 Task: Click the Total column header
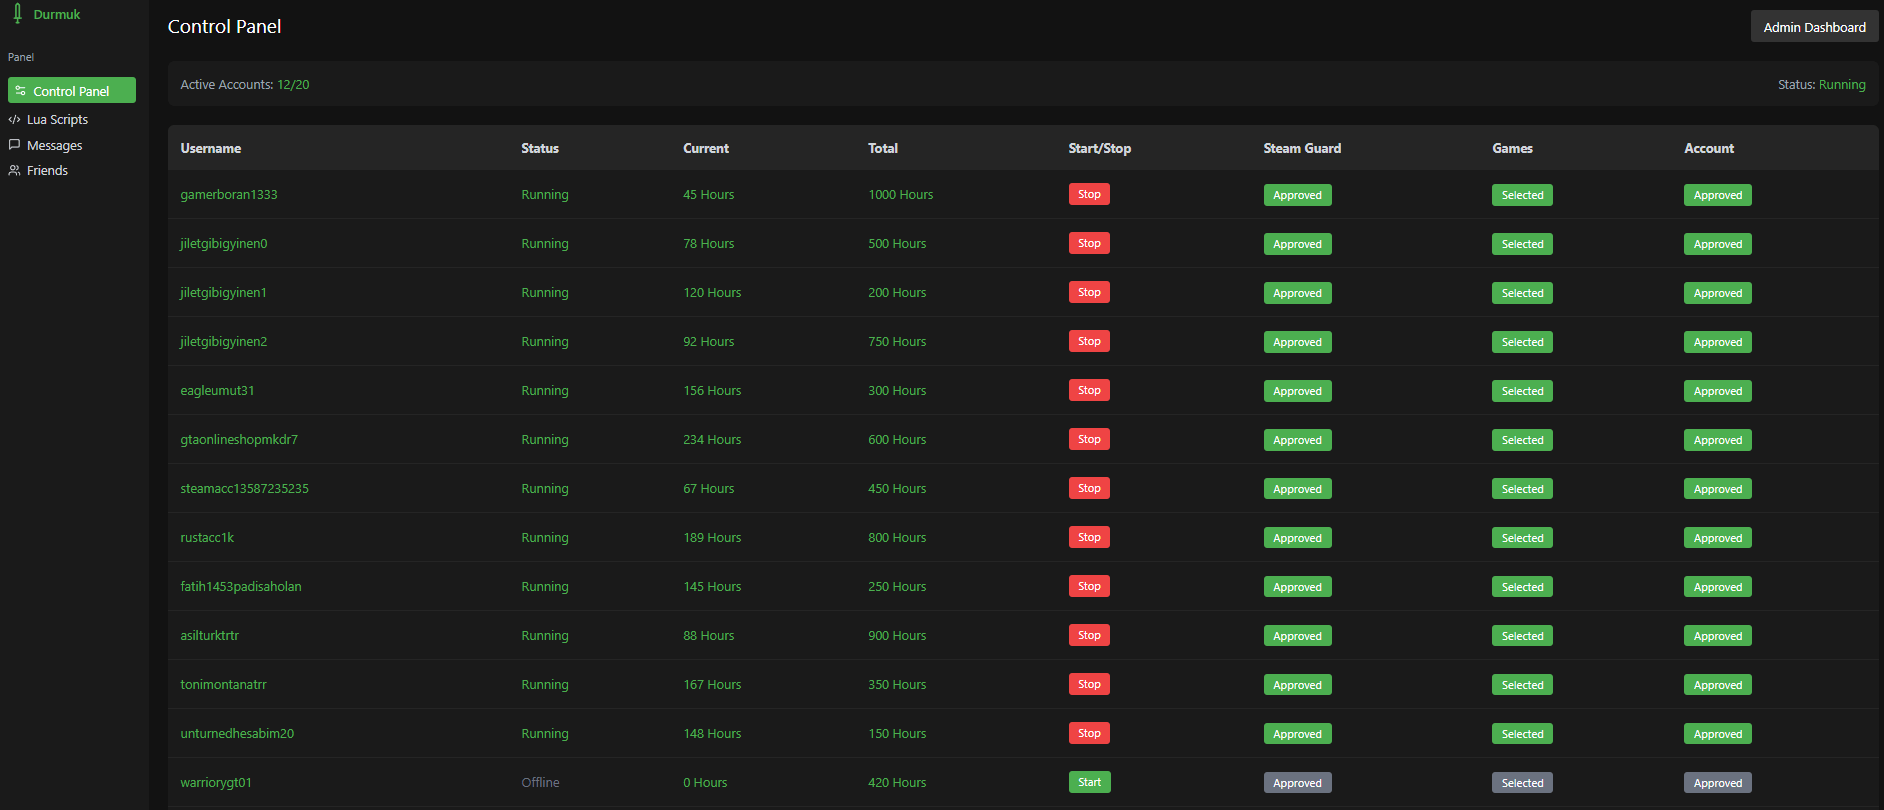883,148
